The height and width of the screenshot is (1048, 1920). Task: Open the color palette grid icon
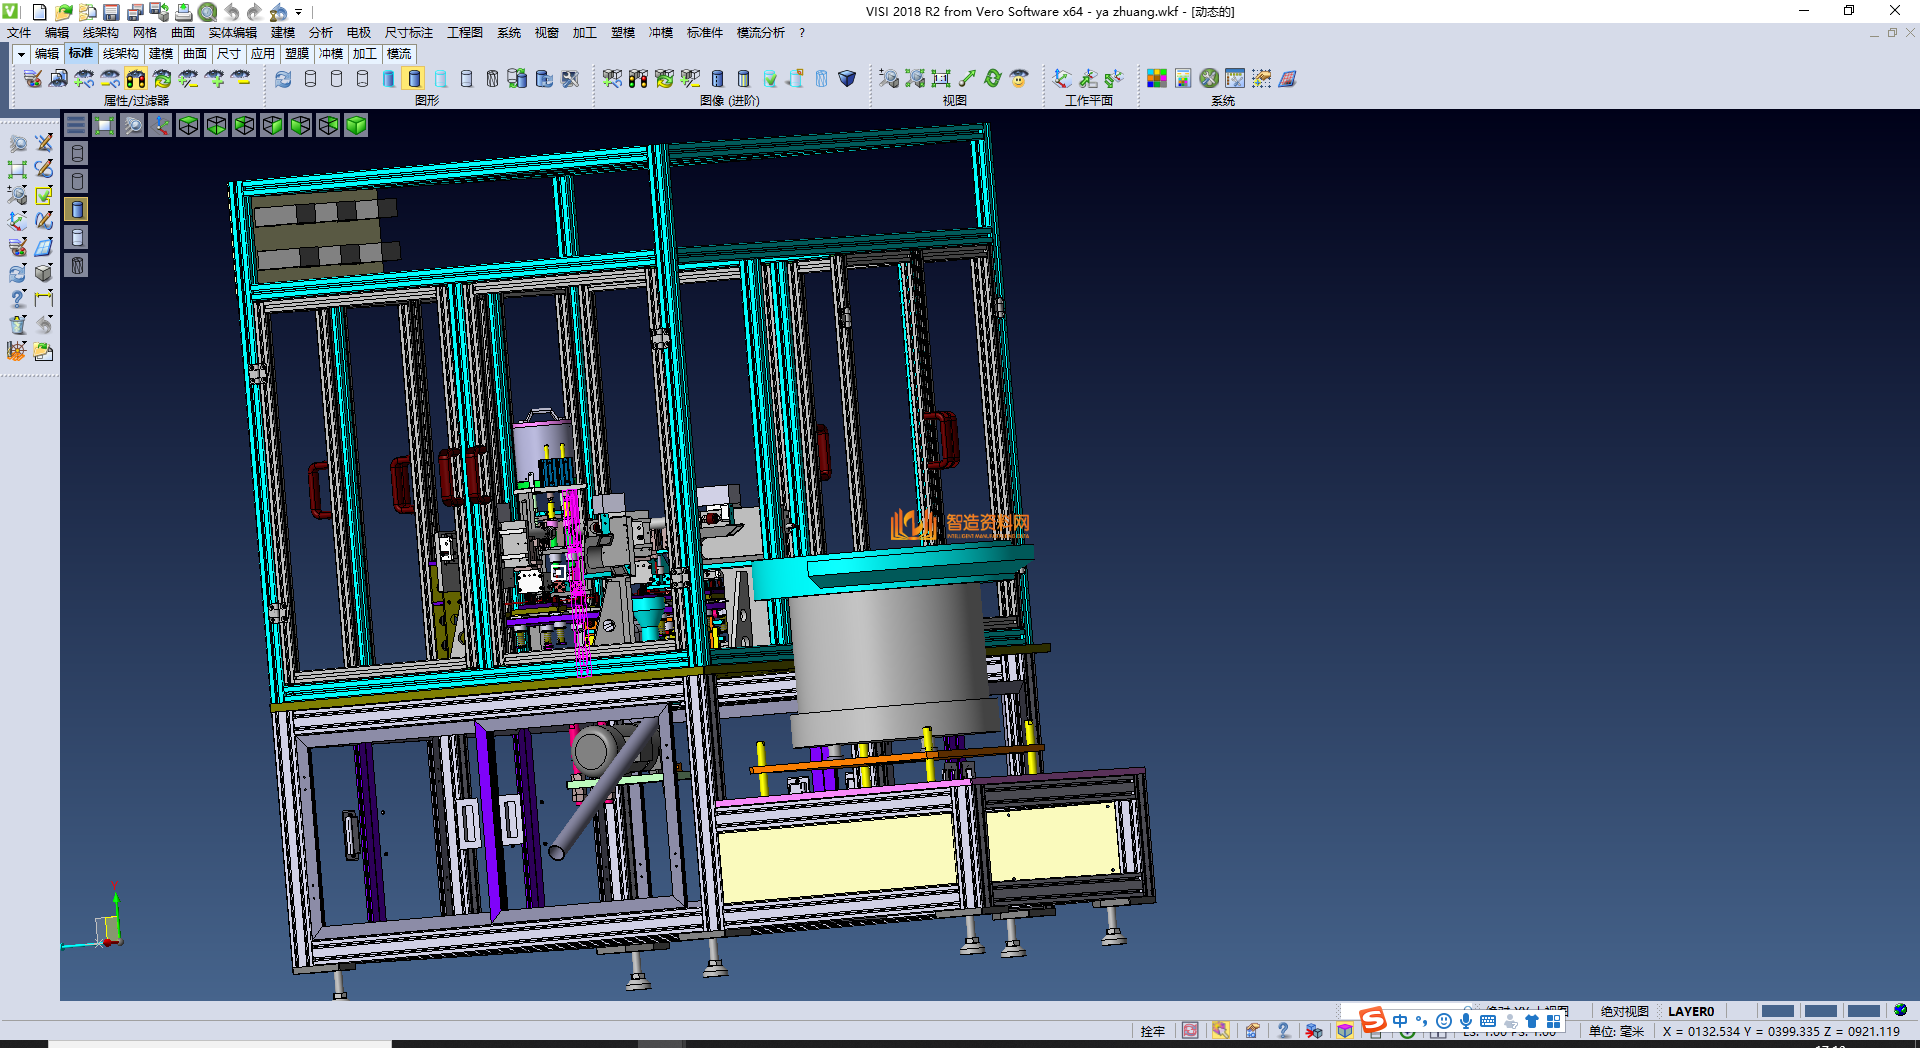pos(1157,79)
